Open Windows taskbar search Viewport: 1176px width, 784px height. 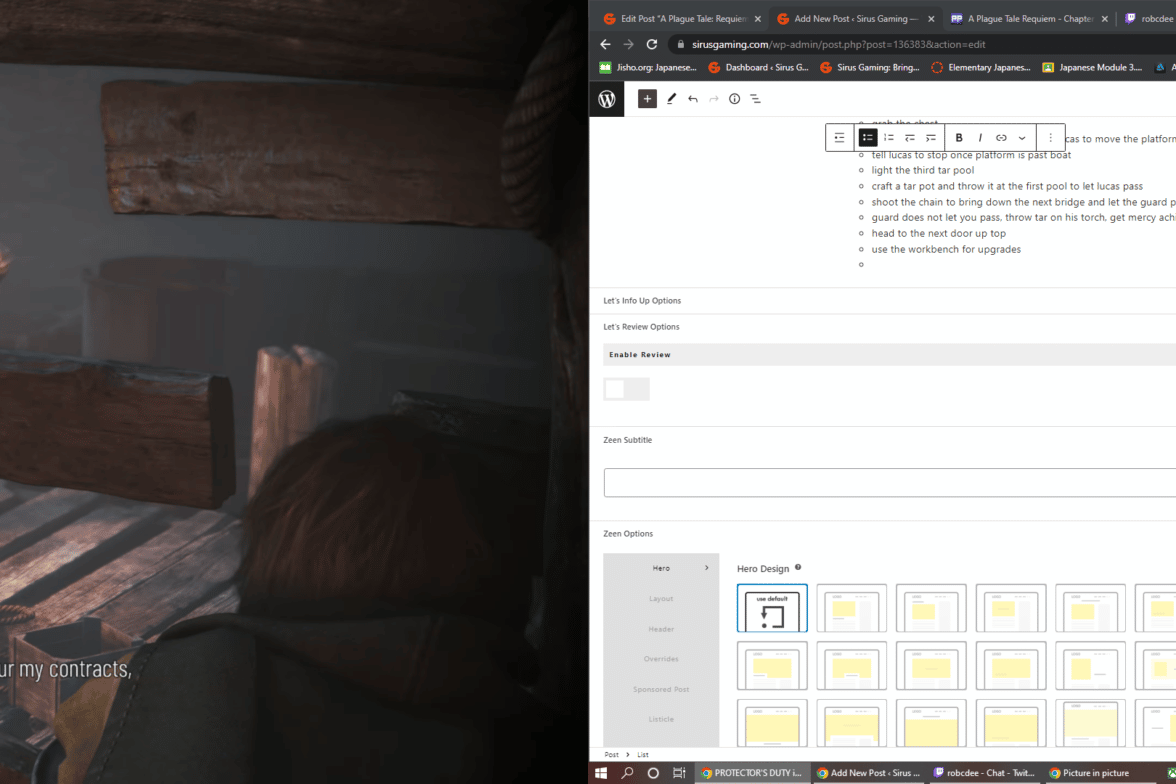[627, 773]
